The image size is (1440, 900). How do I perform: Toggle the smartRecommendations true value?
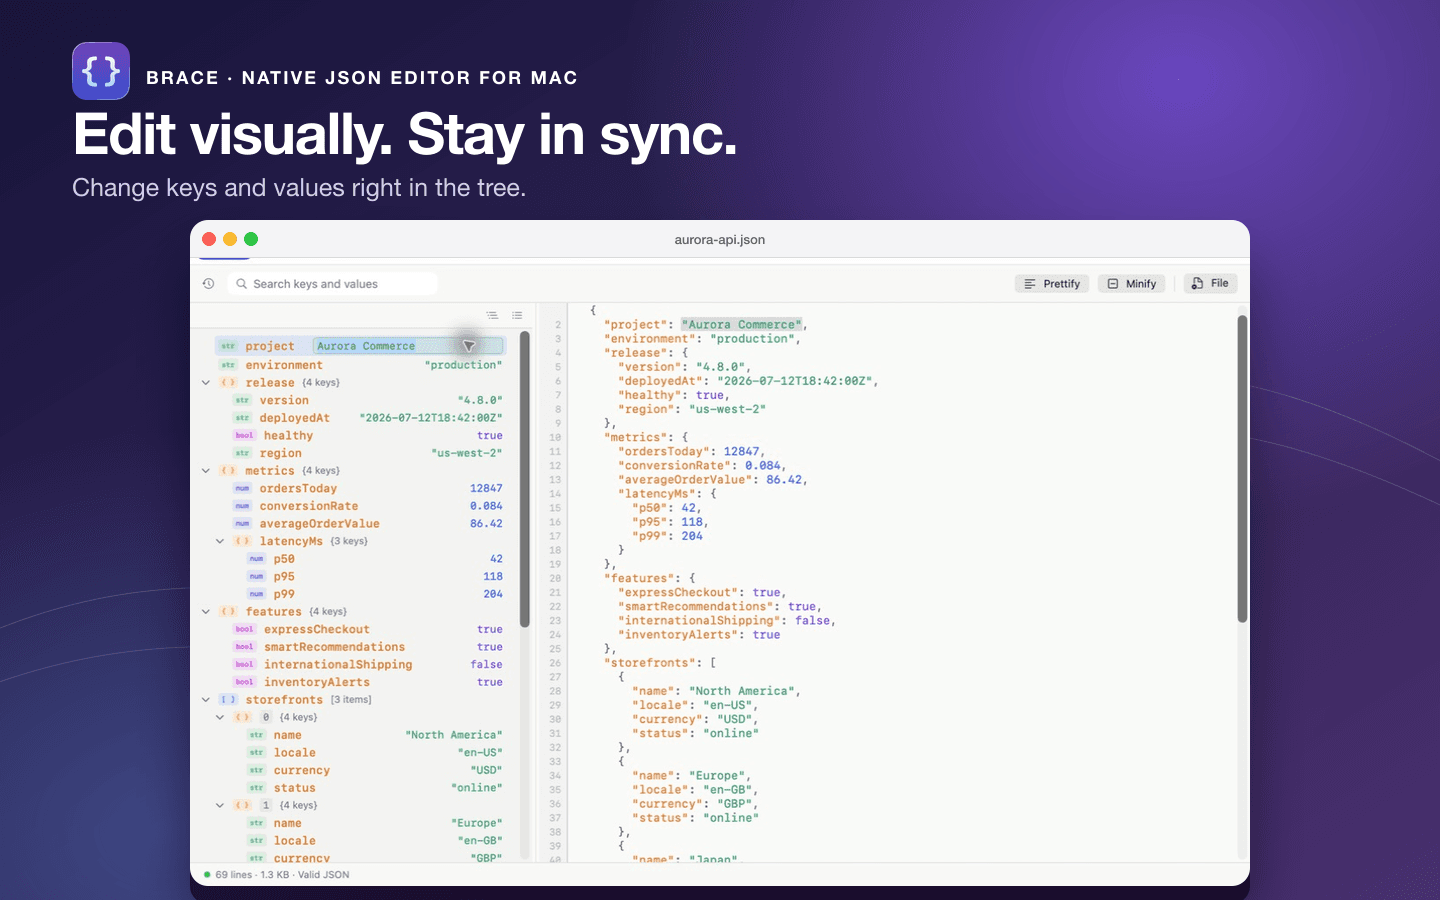pos(490,647)
